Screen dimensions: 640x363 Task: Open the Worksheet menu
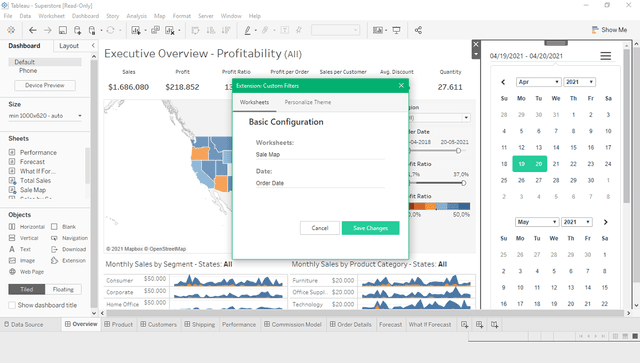(x=51, y=16)
